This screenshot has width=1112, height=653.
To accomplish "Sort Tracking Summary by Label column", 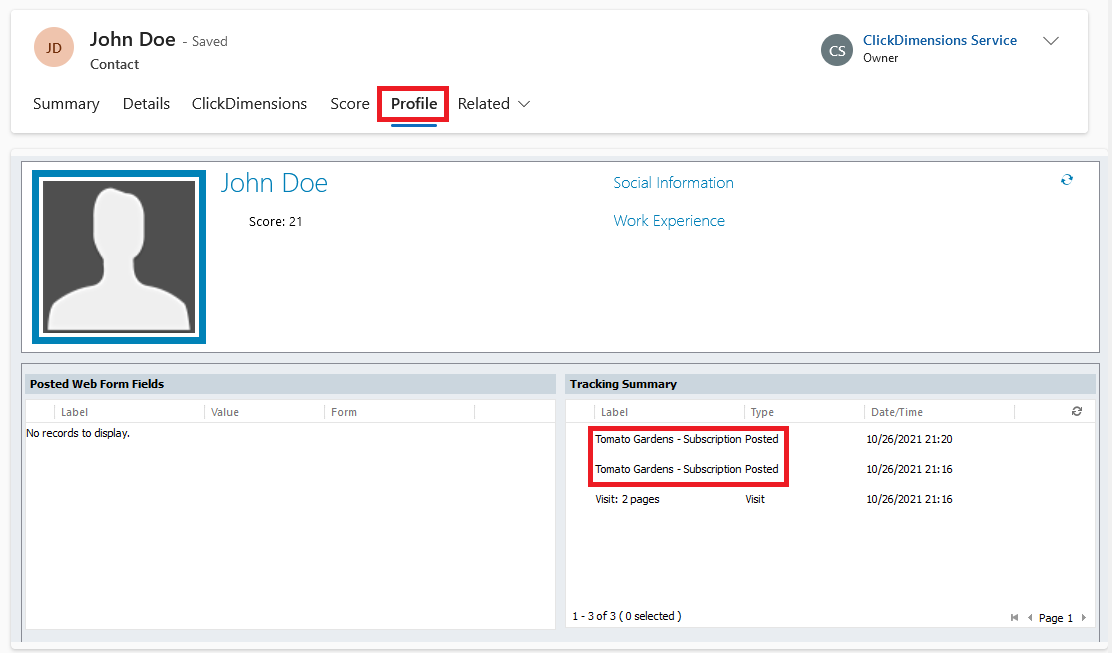I will pos(614,412).
